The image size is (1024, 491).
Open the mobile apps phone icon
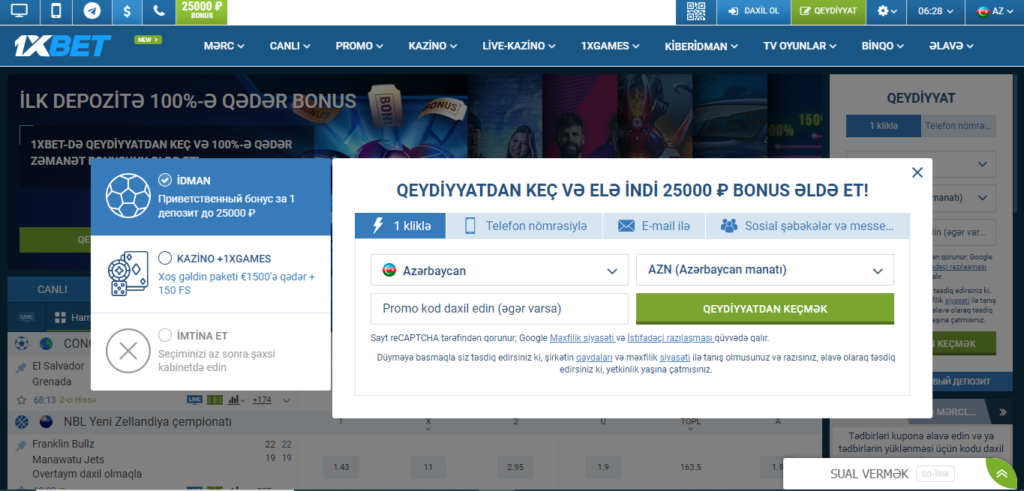(57, 11)
